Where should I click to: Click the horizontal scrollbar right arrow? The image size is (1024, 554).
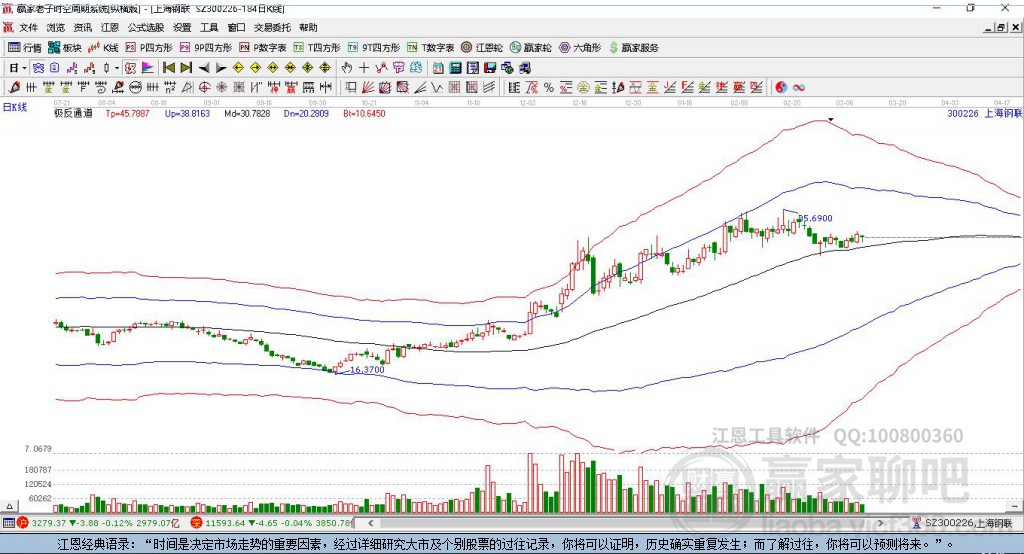click(x=880, y=523)
